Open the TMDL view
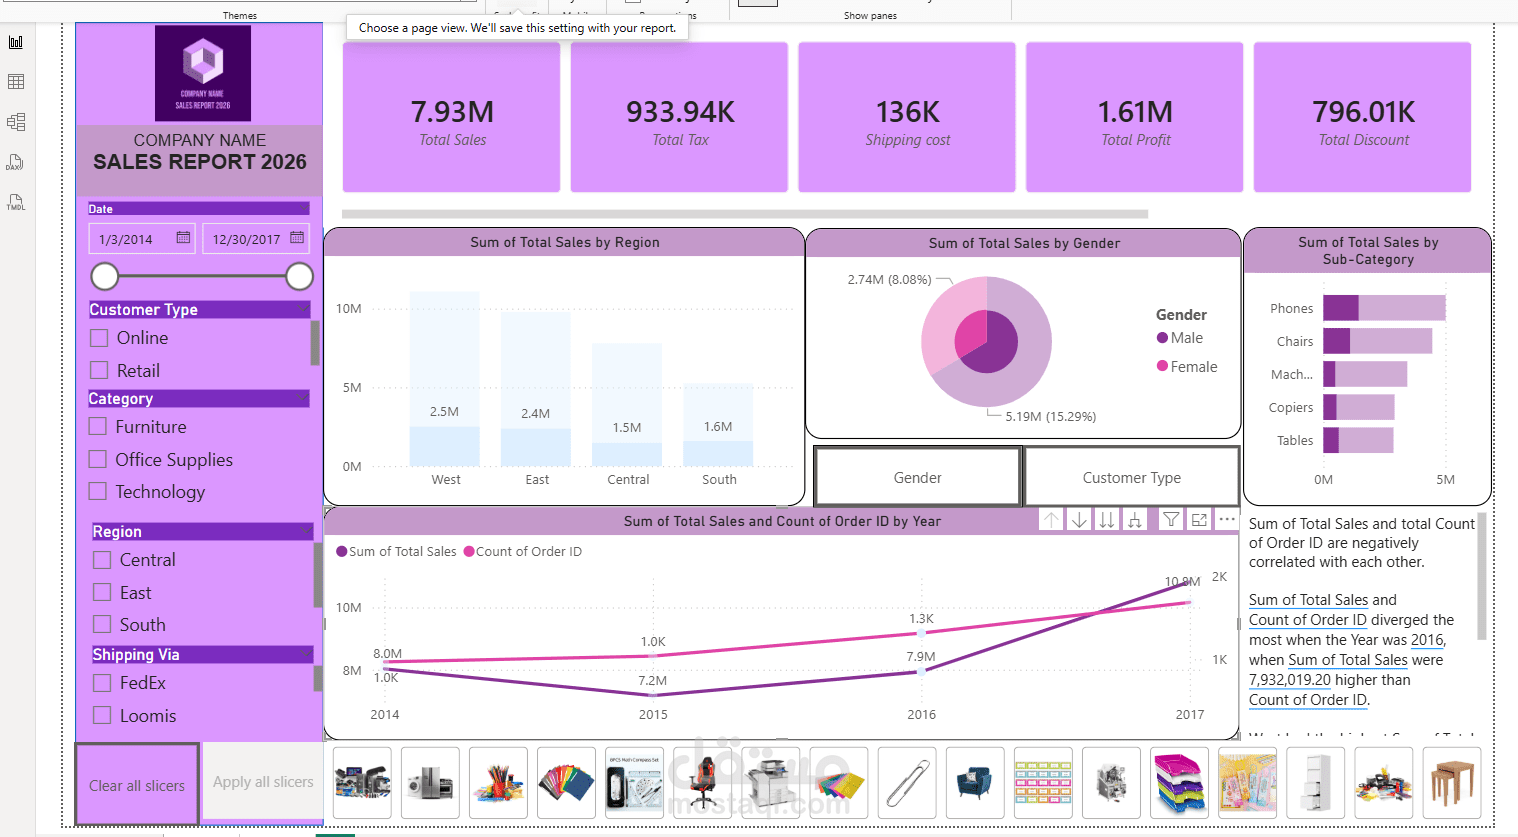The height and width of the screenshot is (837, 1518). pos(16,202)
